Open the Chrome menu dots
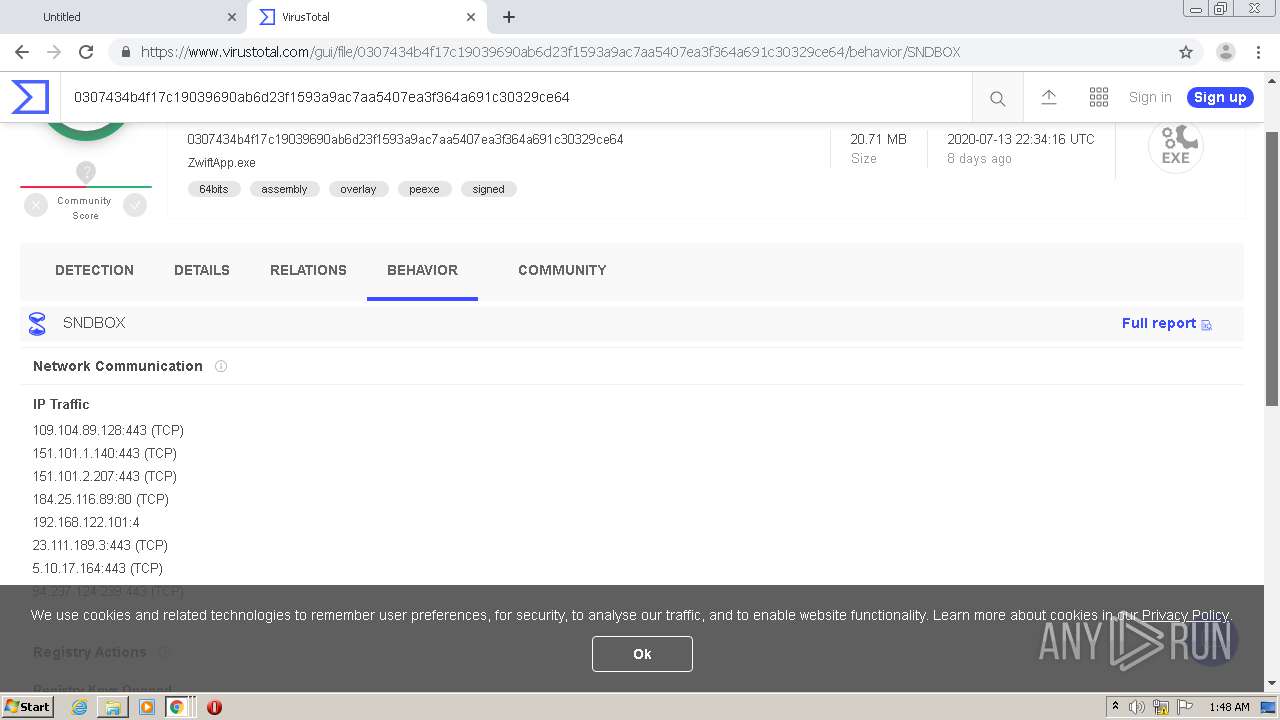Image resolution: width=1280 pixels, height=720 pixels. coord(1259,52)
